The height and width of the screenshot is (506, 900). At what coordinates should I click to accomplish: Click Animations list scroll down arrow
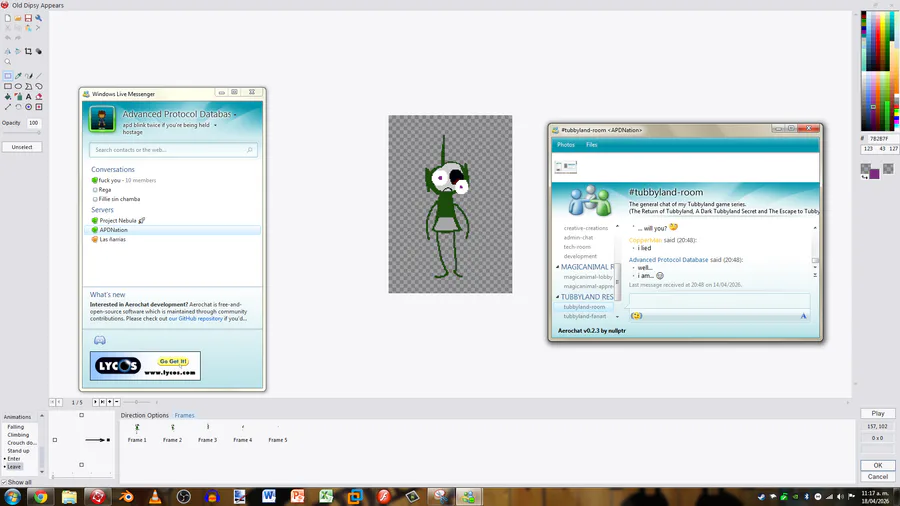(x=41, y=472)
